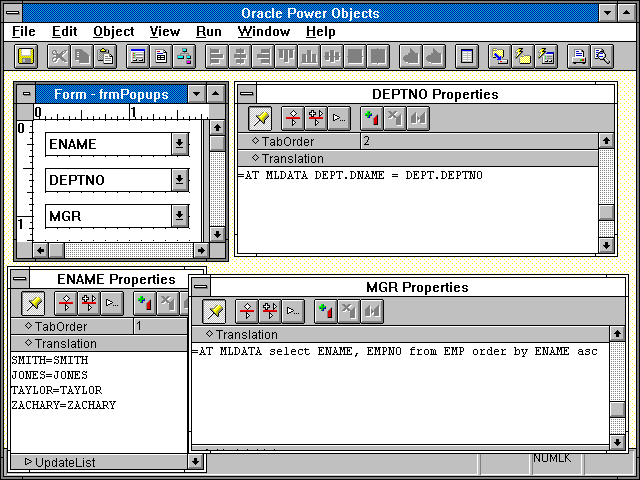Open the Object menu

point(113,31)
